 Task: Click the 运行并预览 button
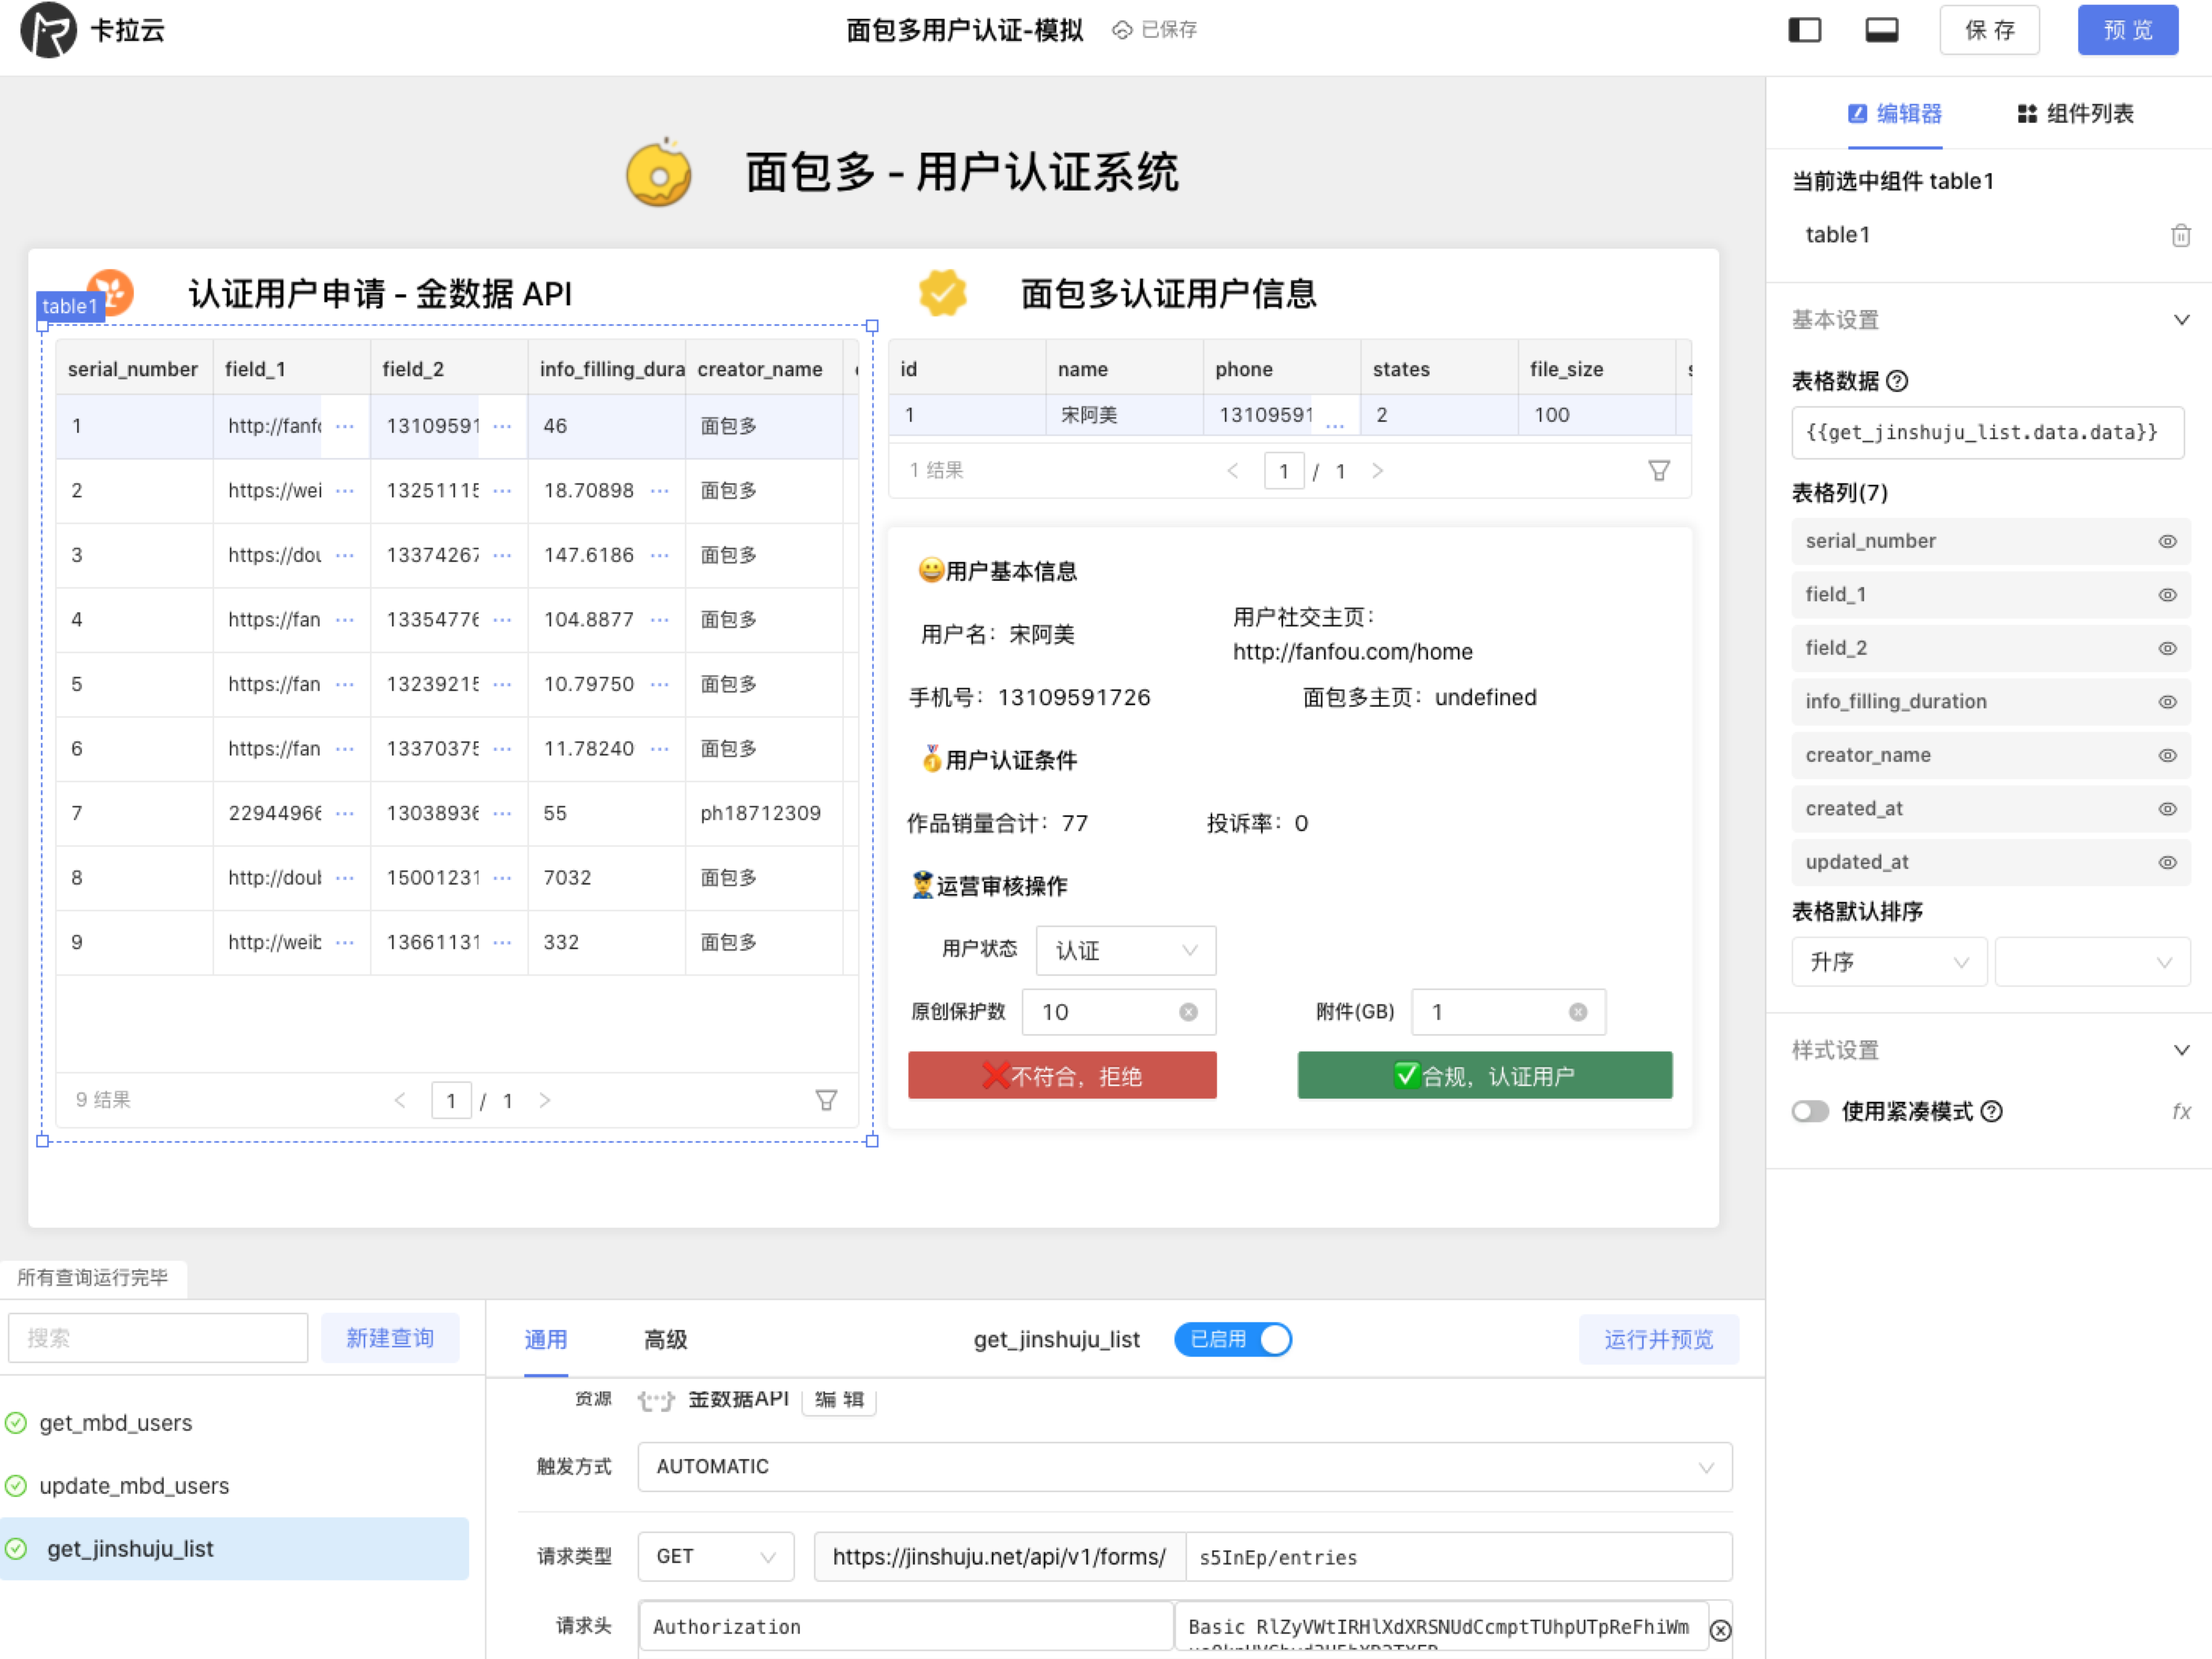[1658, 1339]
